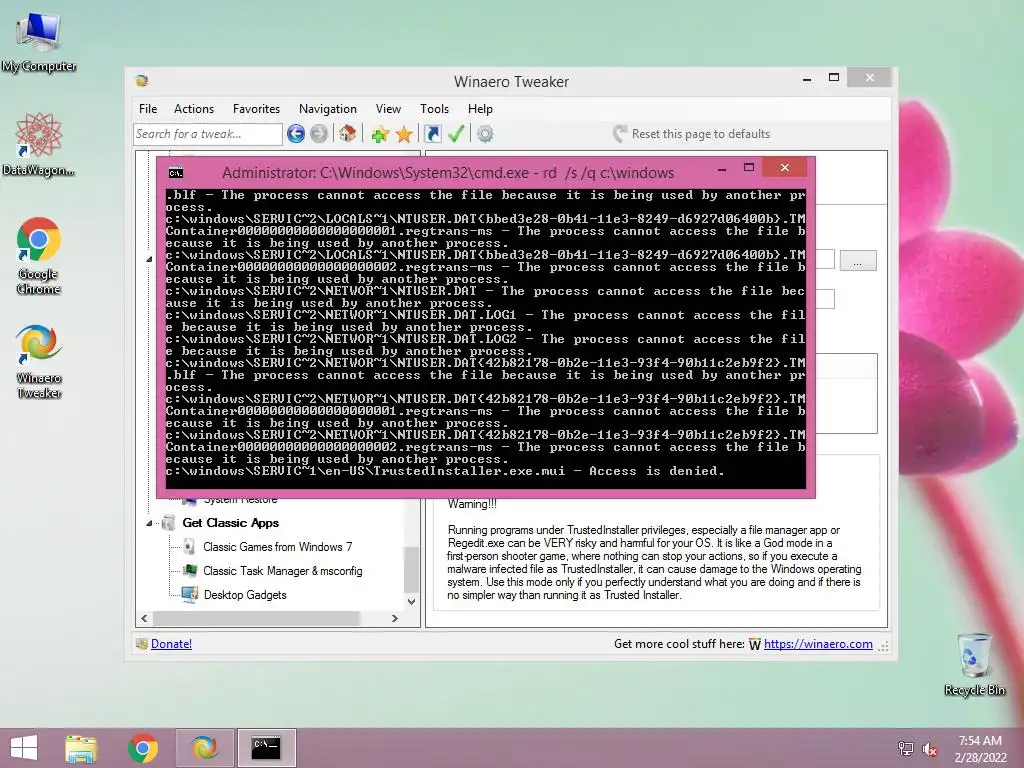Click the cmd.exe window title text
This screenshot has height=768, width=1024.
click(x=448, y=172)
